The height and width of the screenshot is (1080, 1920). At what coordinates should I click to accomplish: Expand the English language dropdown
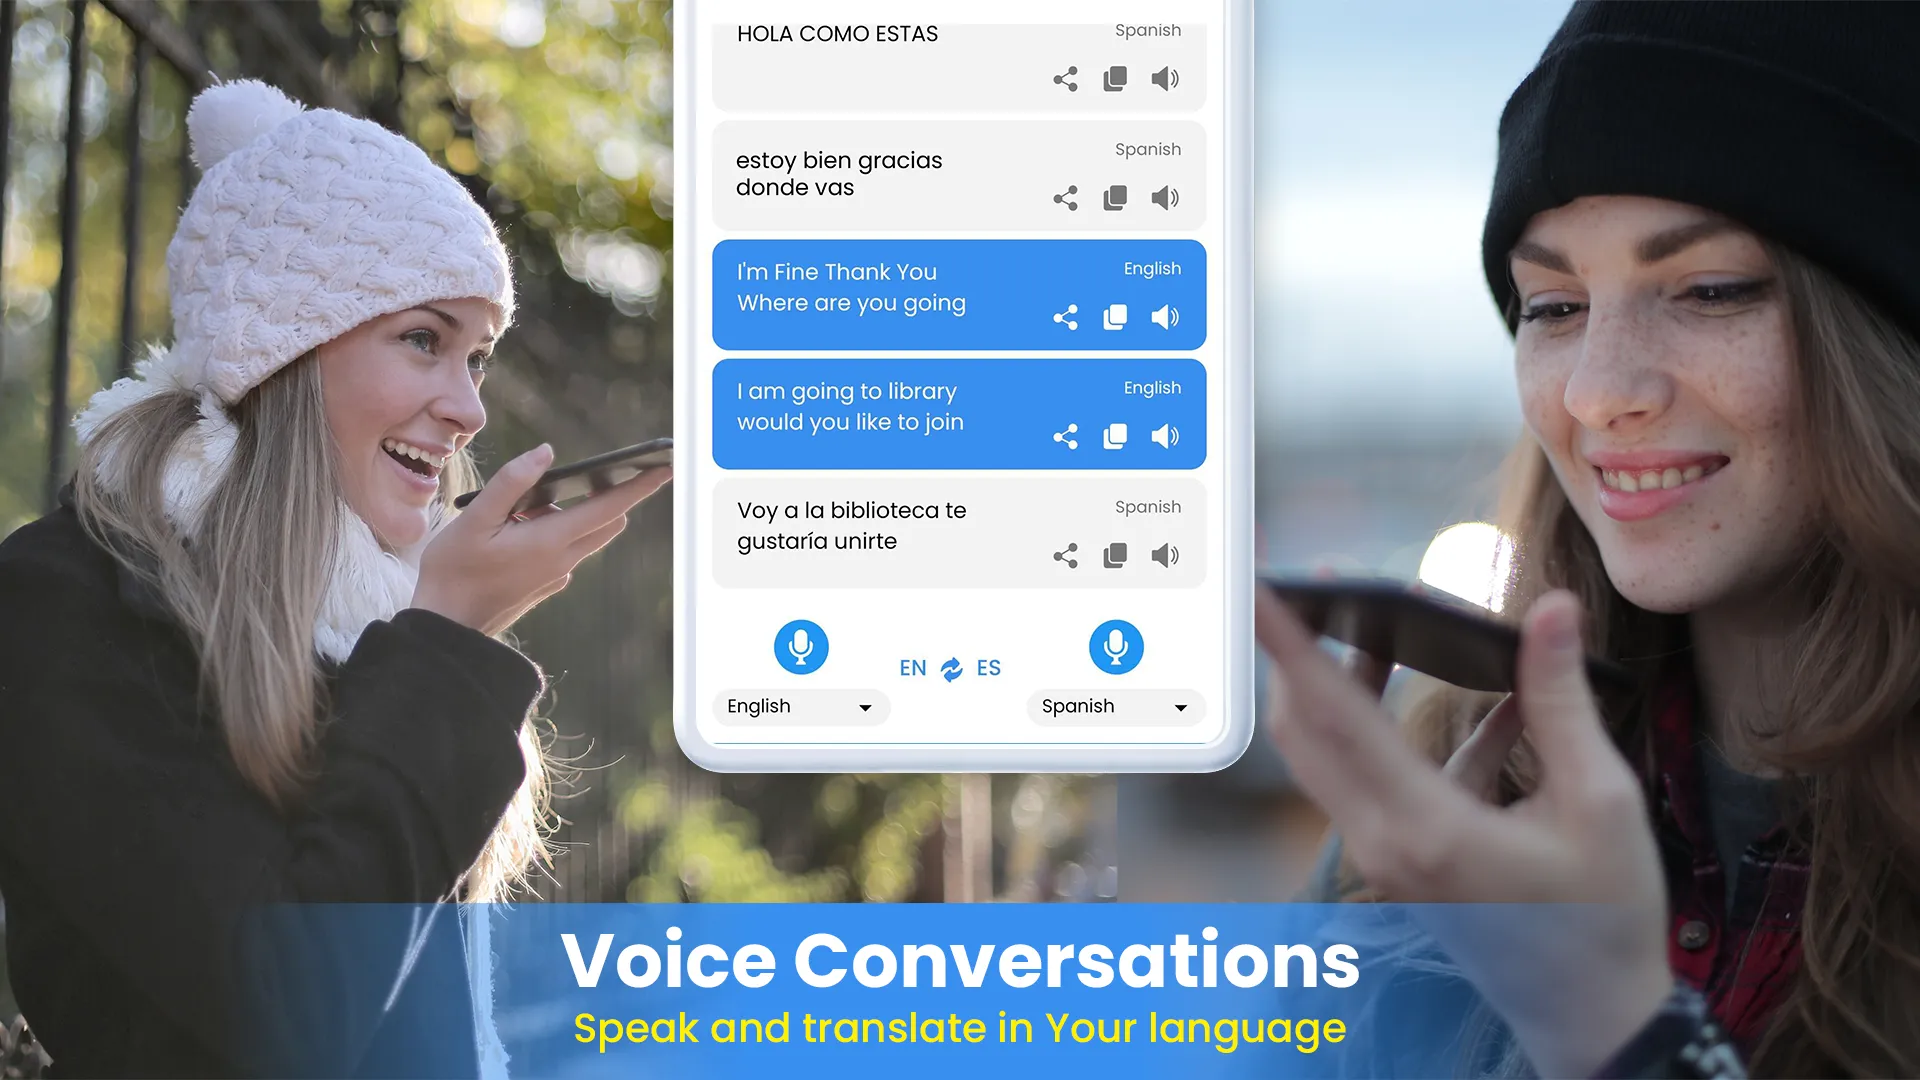tap(864, 705)
